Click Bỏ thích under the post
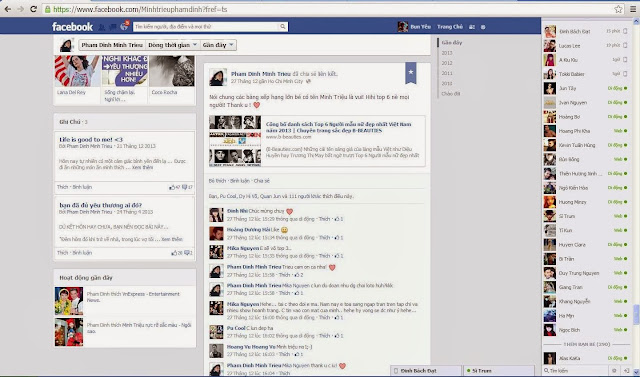The width and height of the screenshot is (640, 377). click(217, 181)
